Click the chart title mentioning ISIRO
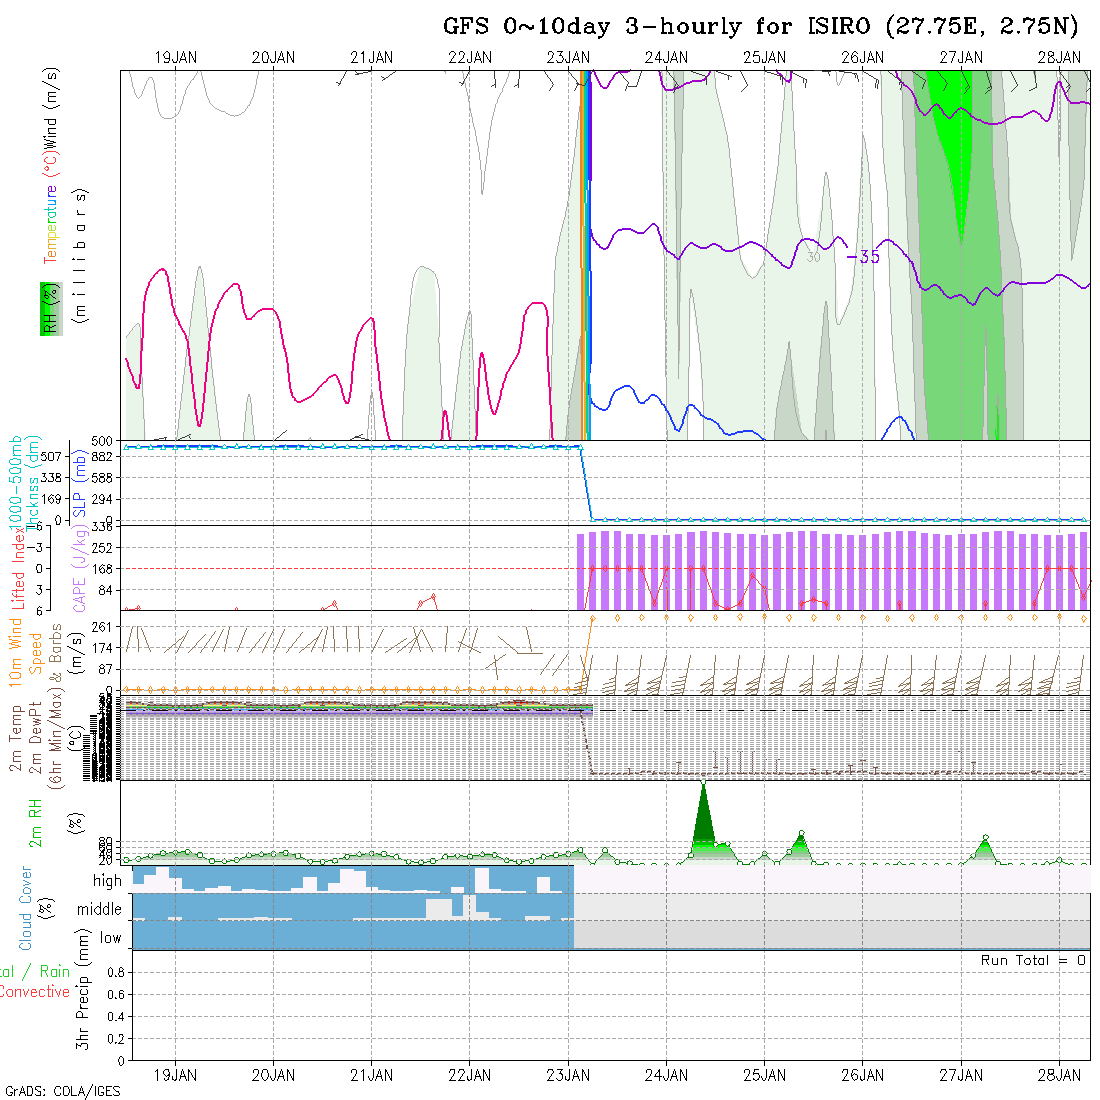 tap(763, 27)
